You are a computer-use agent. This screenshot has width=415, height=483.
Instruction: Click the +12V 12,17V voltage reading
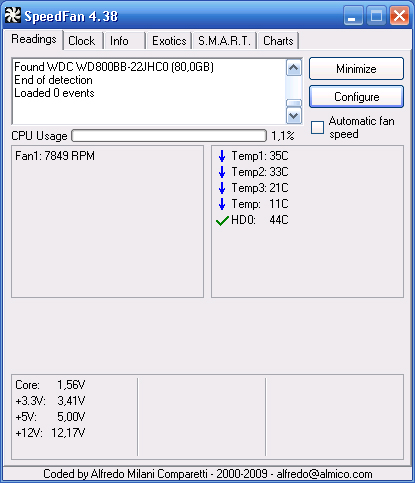click(x=50, y=433)
